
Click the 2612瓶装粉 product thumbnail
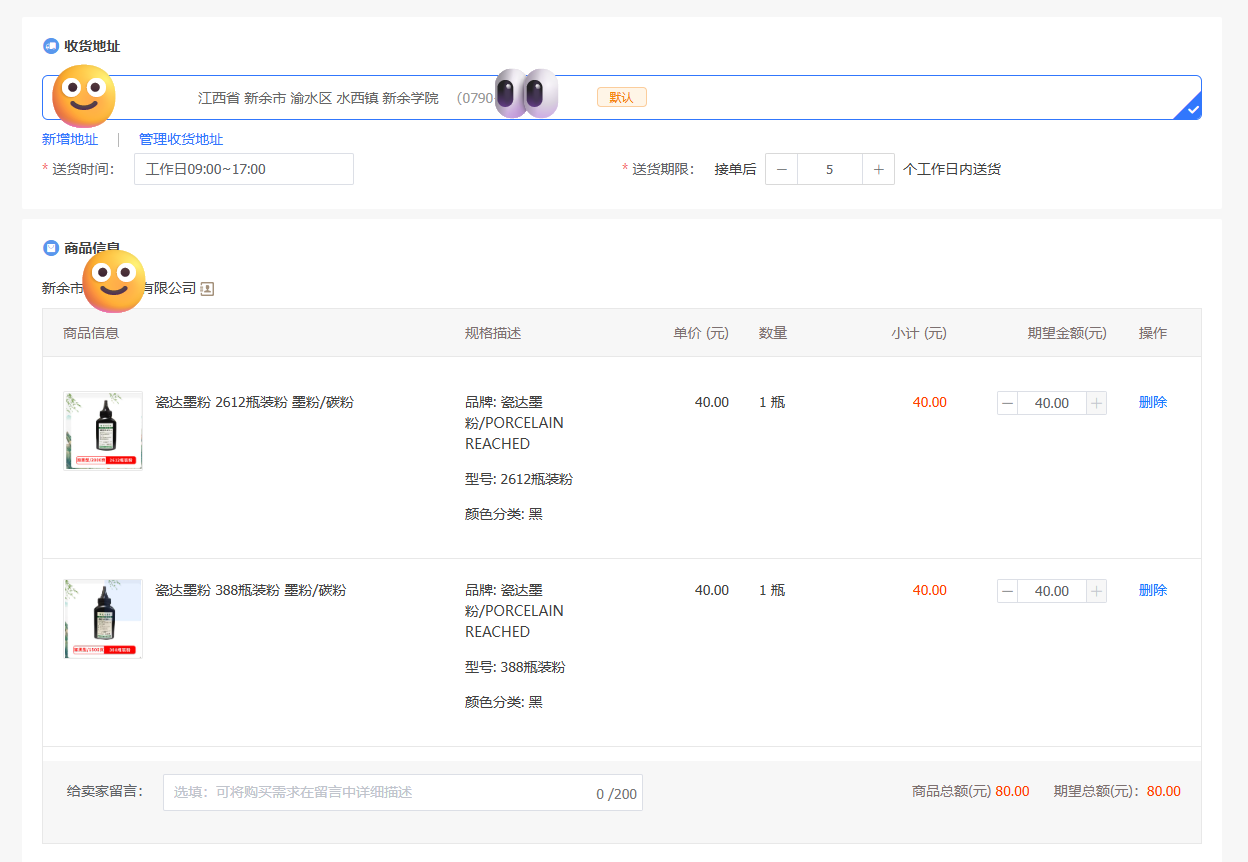tap(103, 431)
